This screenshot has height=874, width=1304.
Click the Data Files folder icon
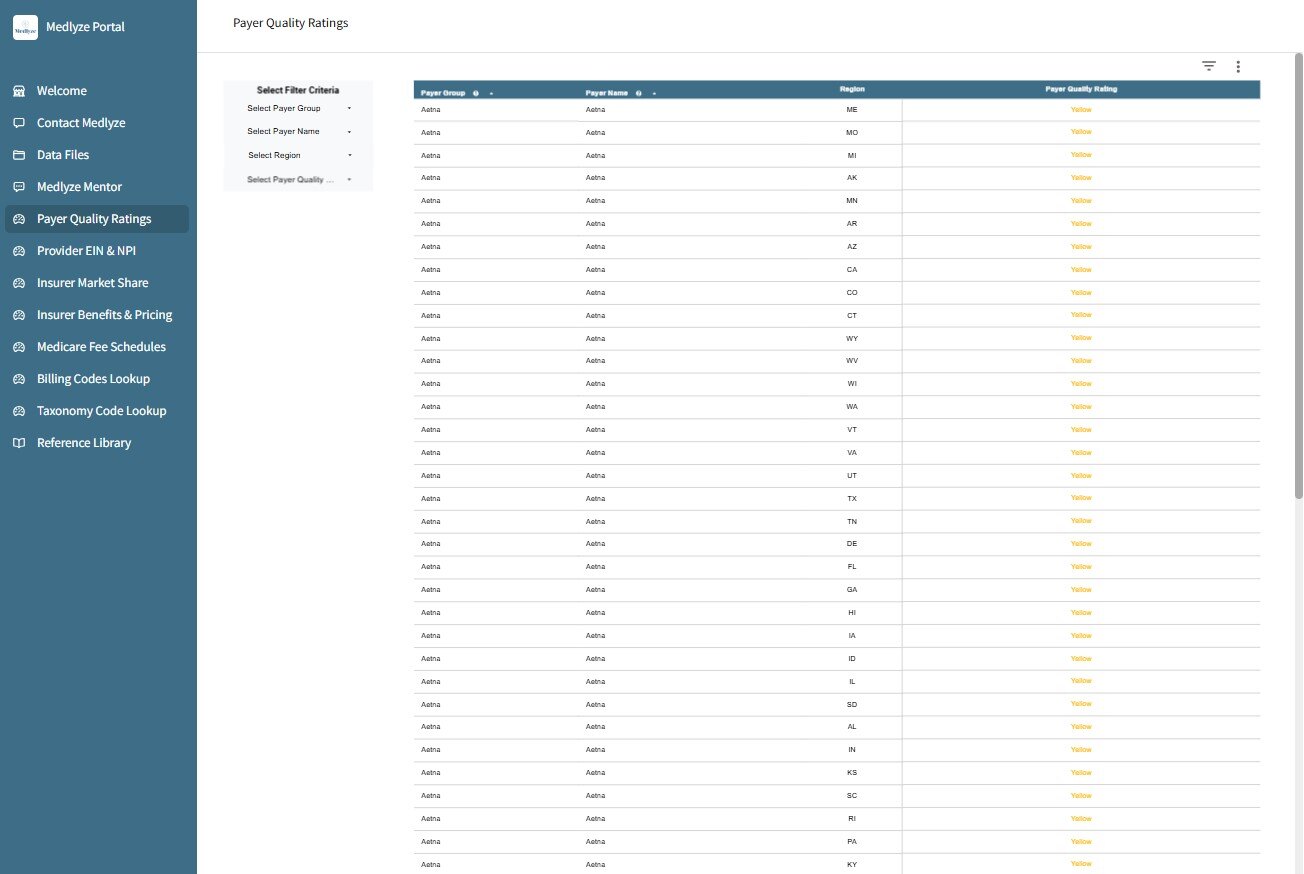pyautogui.click(x=19, y=155)
